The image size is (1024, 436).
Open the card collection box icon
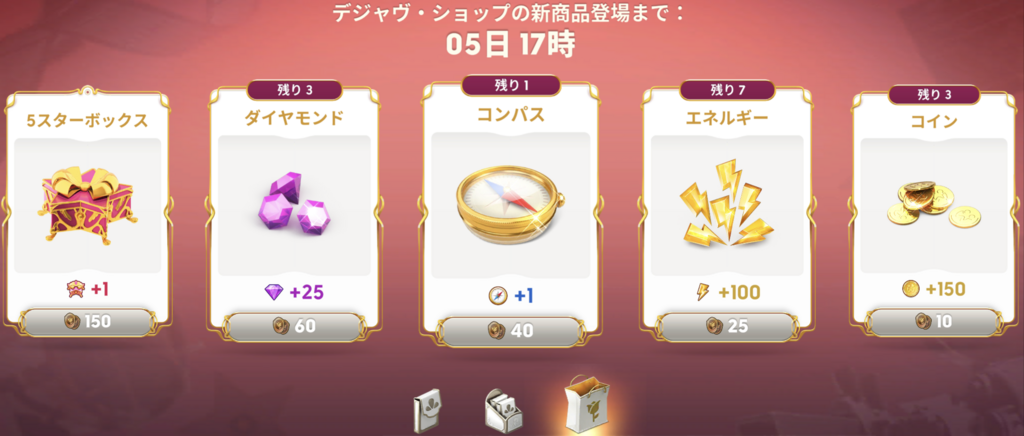502,411
